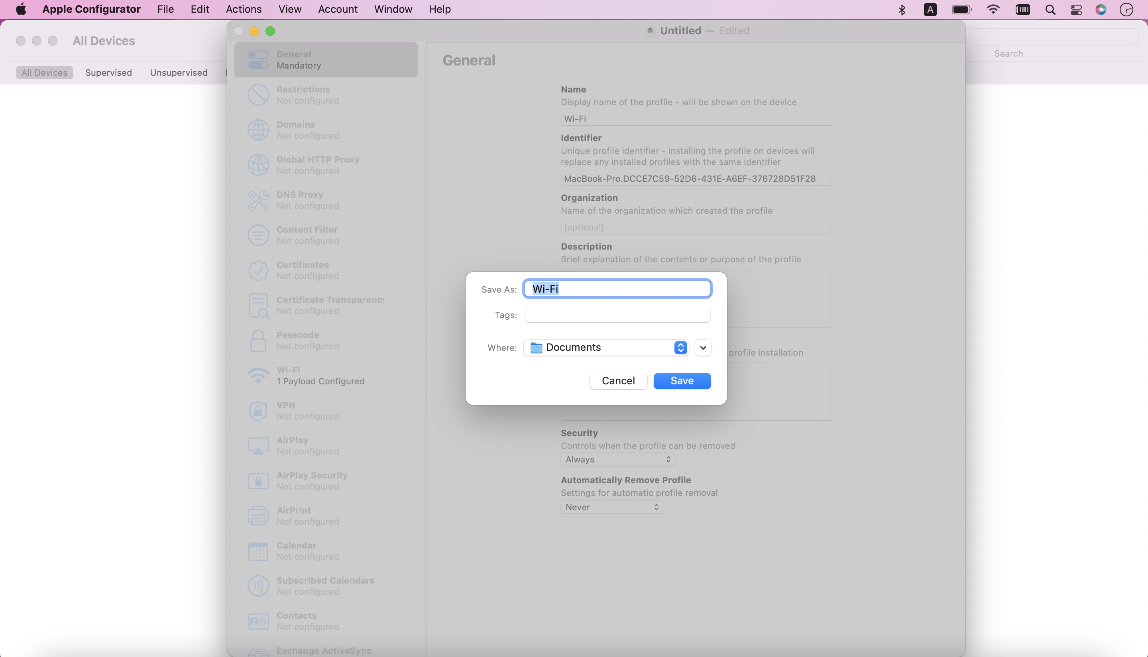1148x657 pixels.
Task: Select the AirPlay Security icon
Action: (258, 481)
